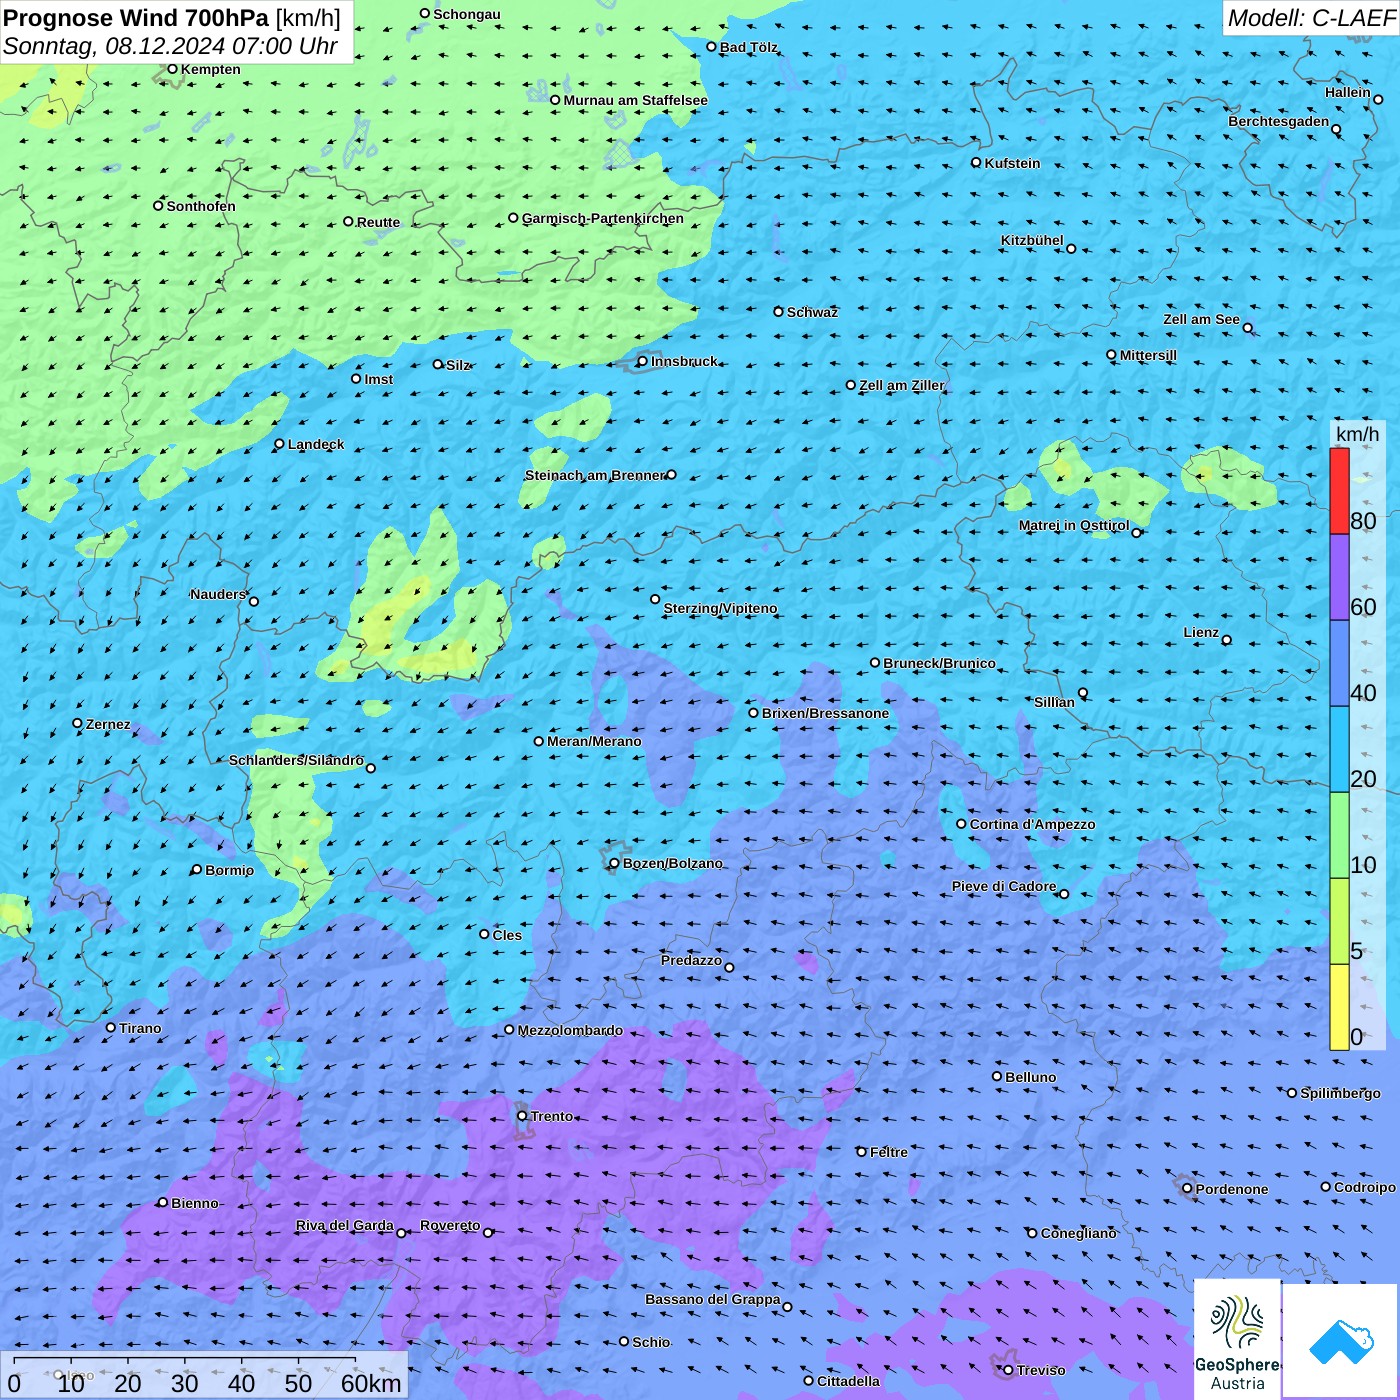1400x1400 pixels.
Task: Click the Sterzing/Vipiteno location dot
Action: (656, 599)
